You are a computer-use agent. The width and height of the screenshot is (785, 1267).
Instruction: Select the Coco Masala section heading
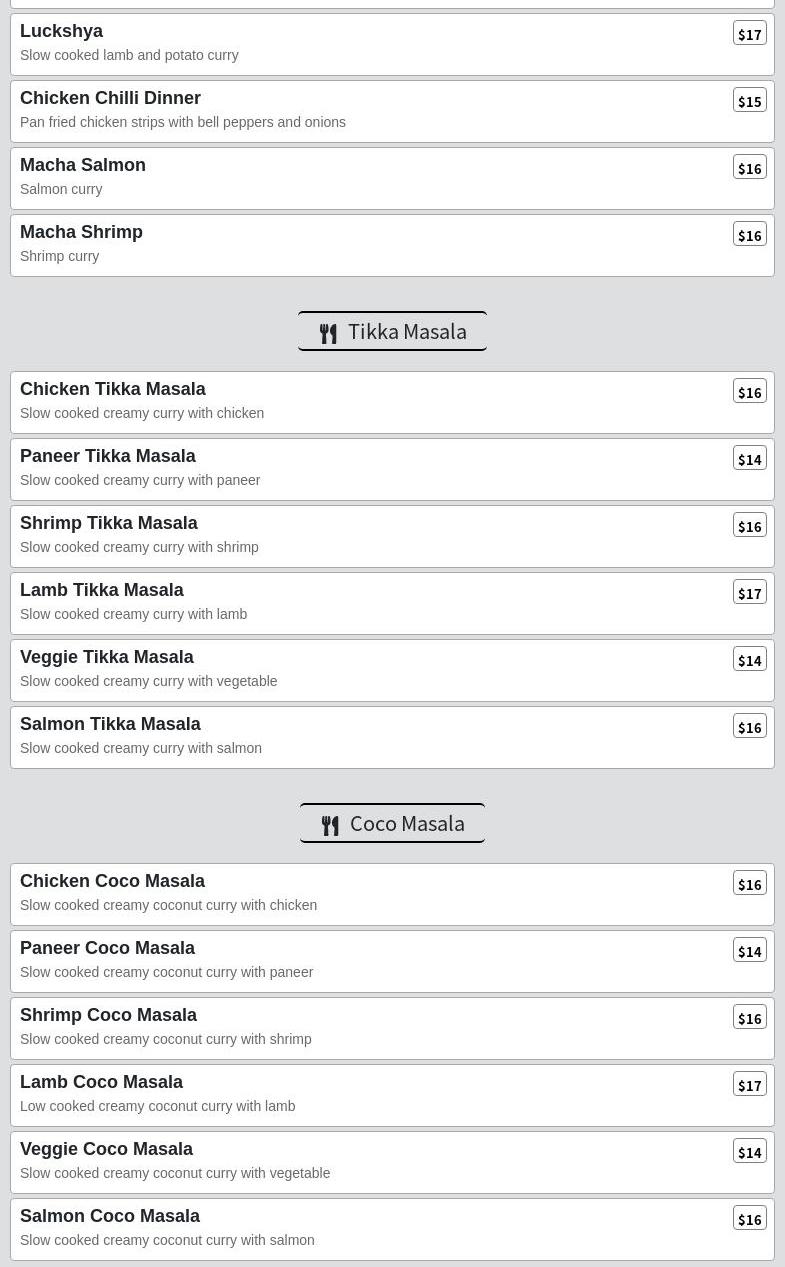(x=407, y=823)
